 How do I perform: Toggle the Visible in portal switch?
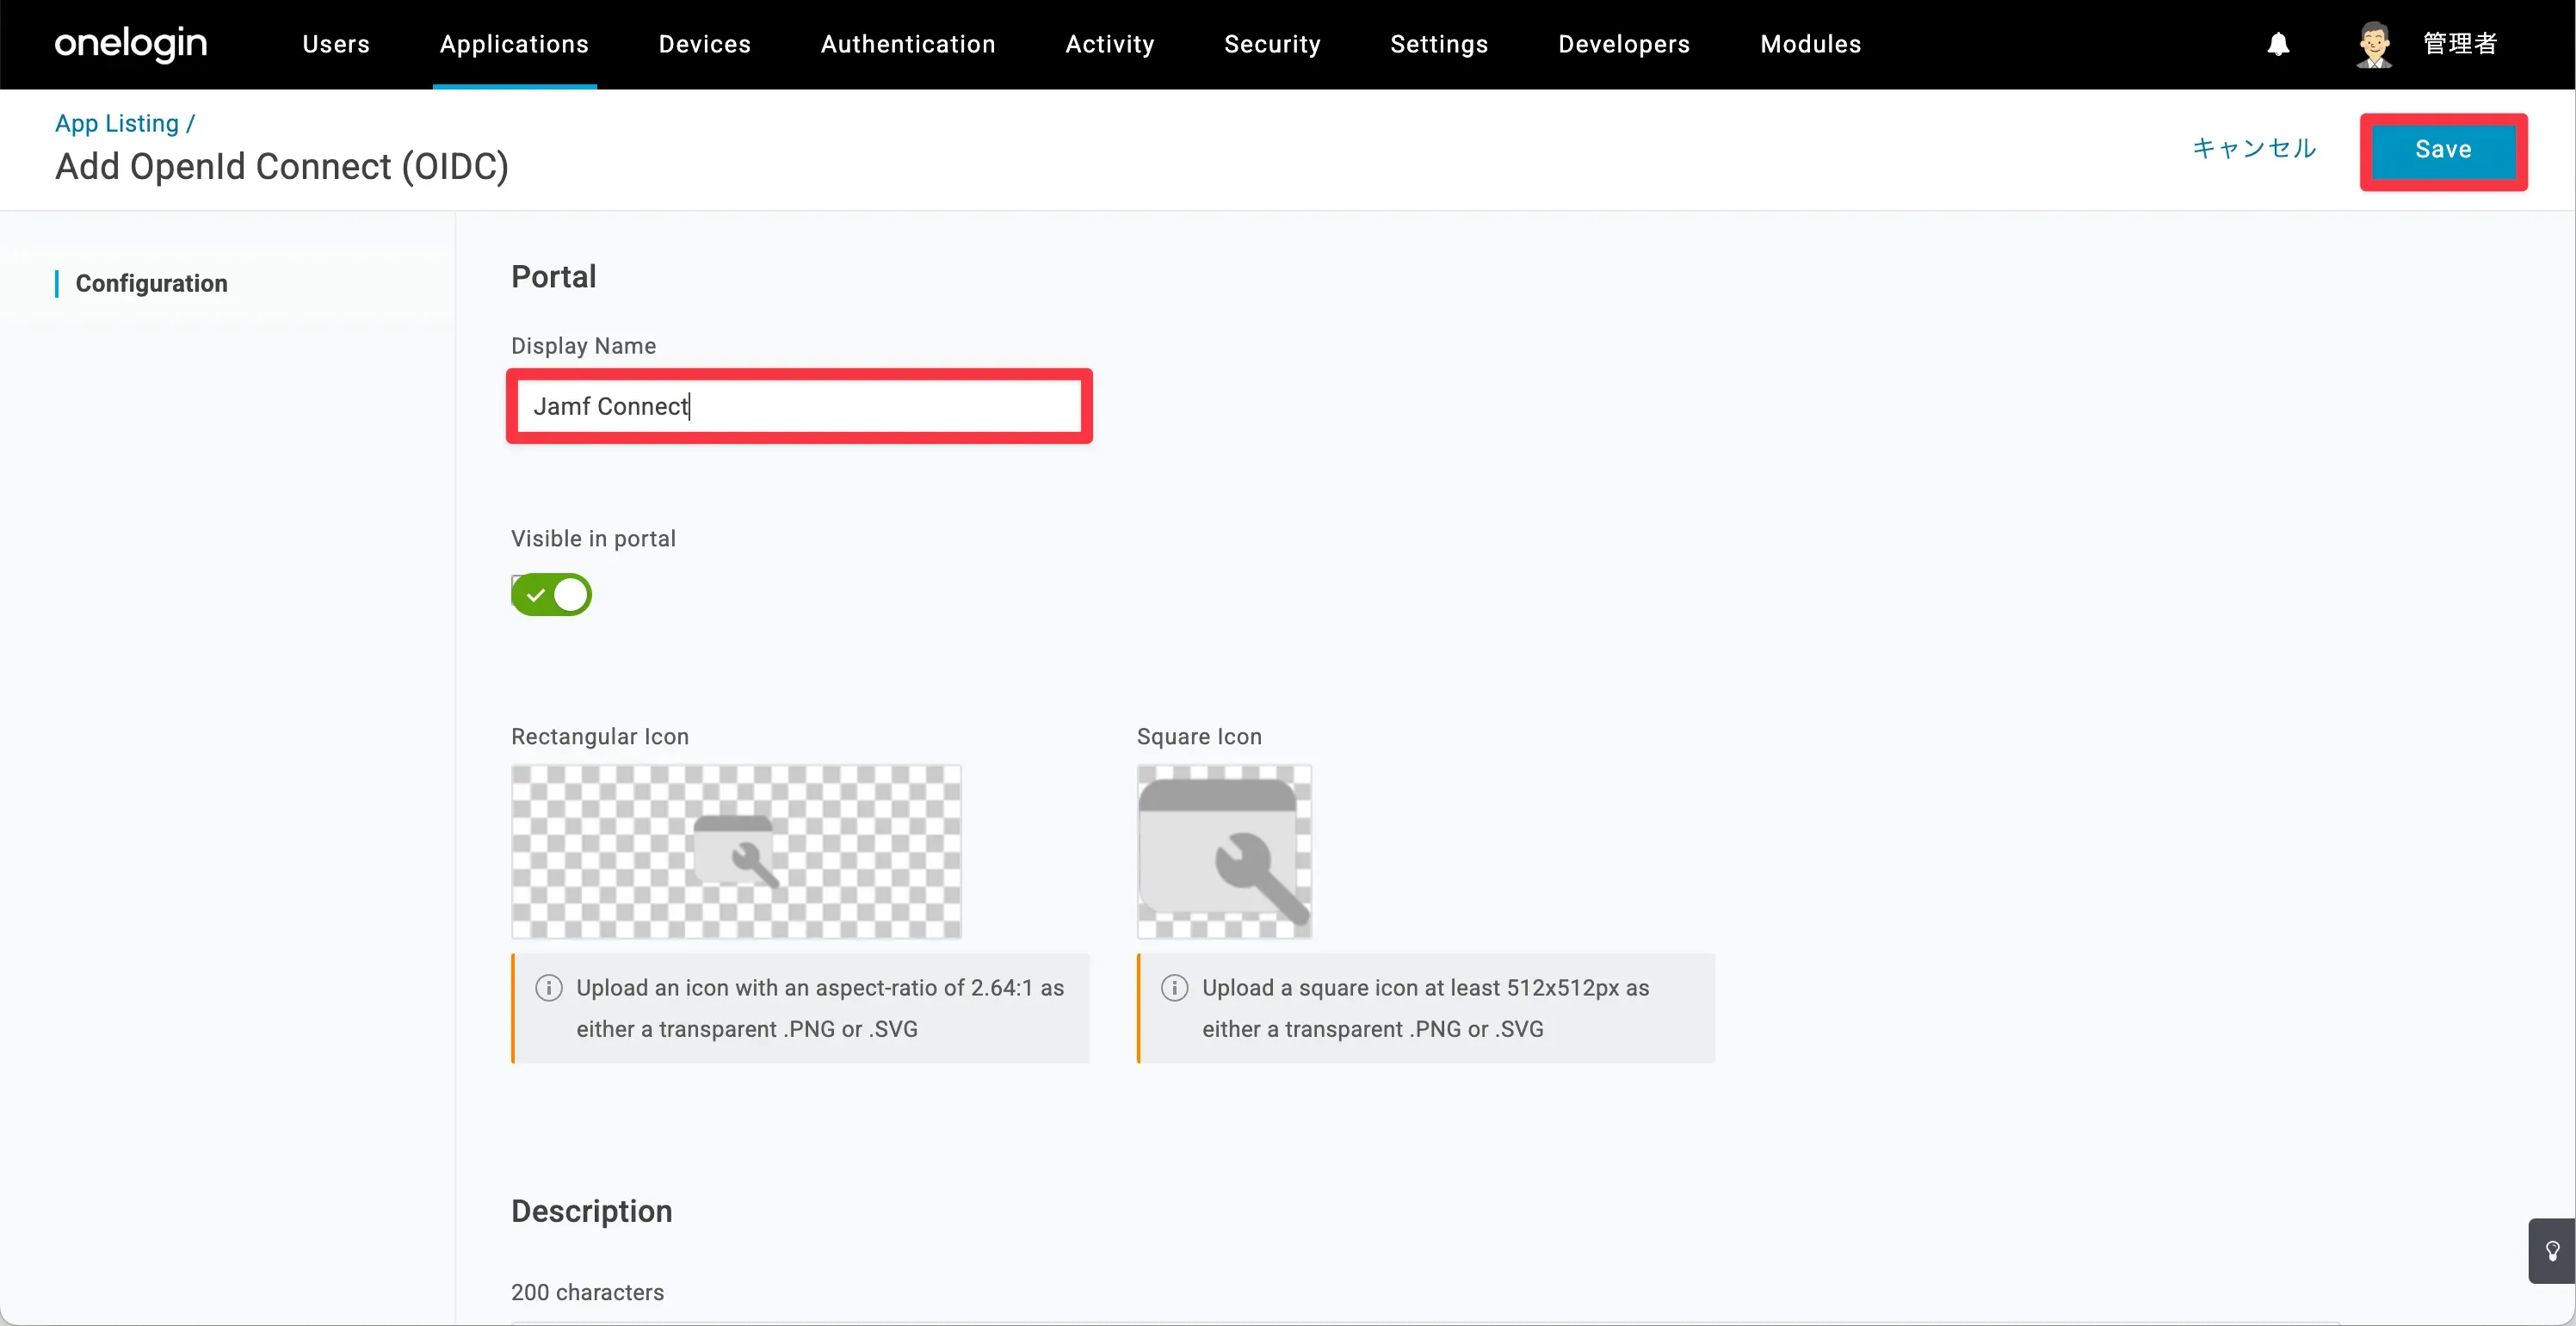(551, 595)
